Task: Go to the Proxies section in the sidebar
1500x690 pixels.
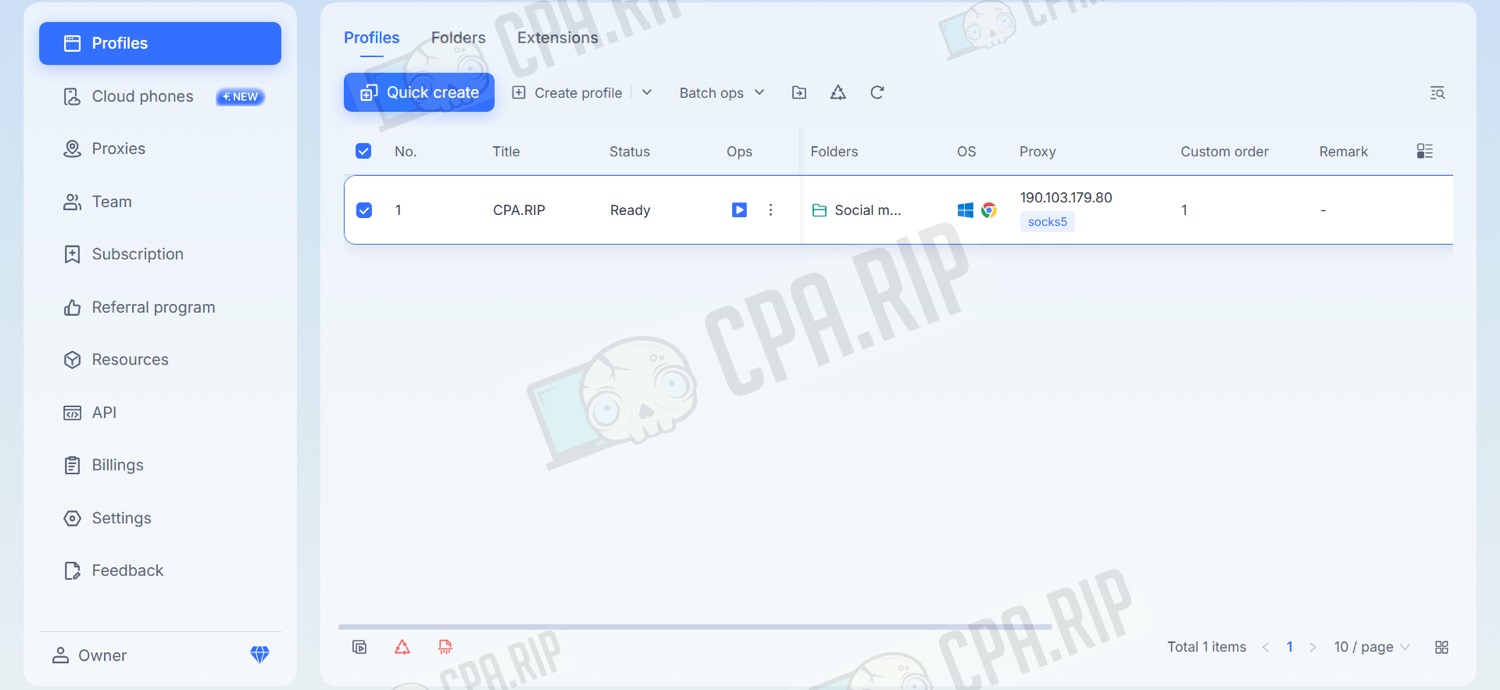Action: coord(118,149)
